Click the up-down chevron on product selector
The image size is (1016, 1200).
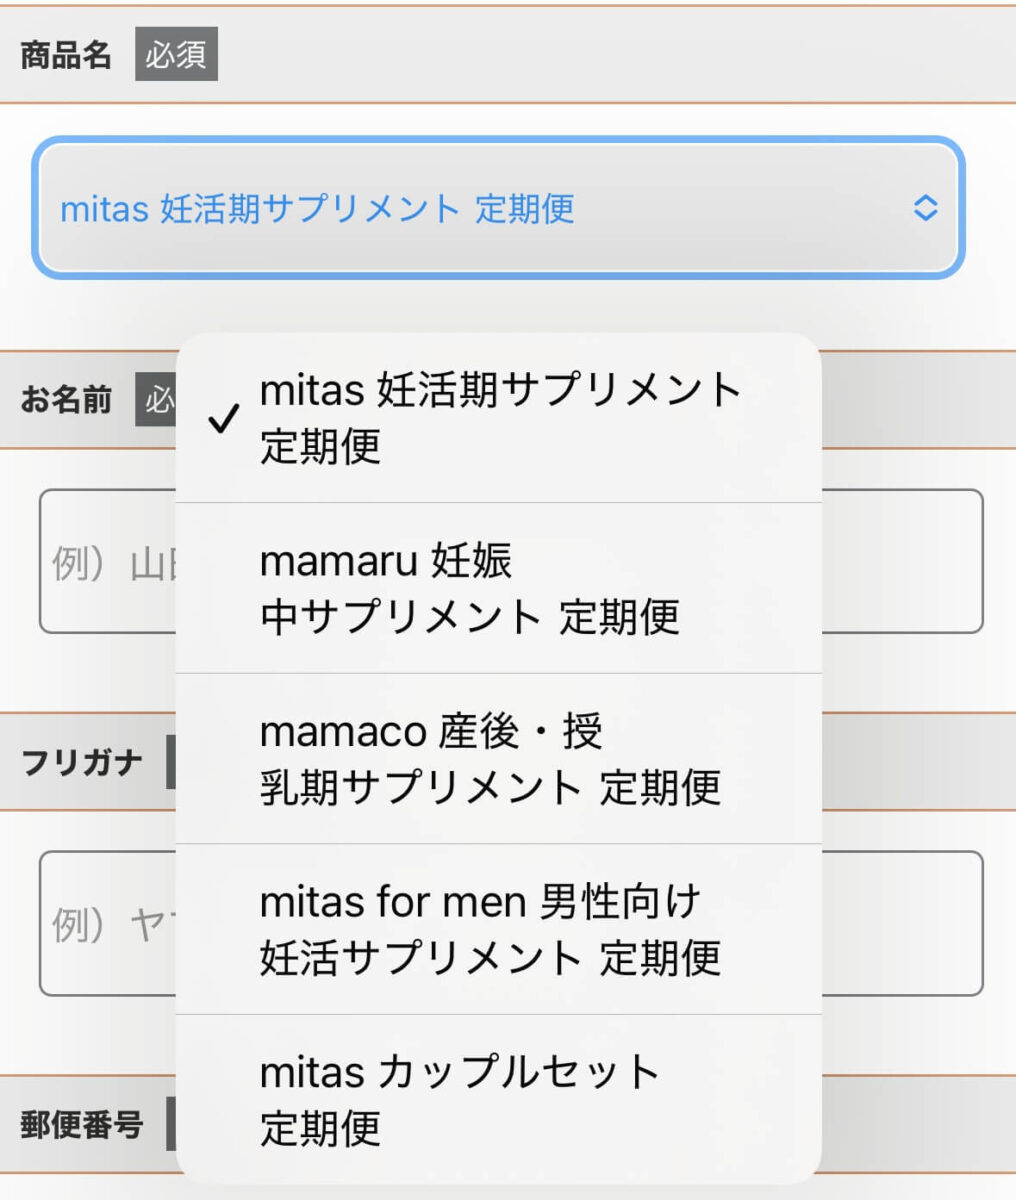[925, 208]
